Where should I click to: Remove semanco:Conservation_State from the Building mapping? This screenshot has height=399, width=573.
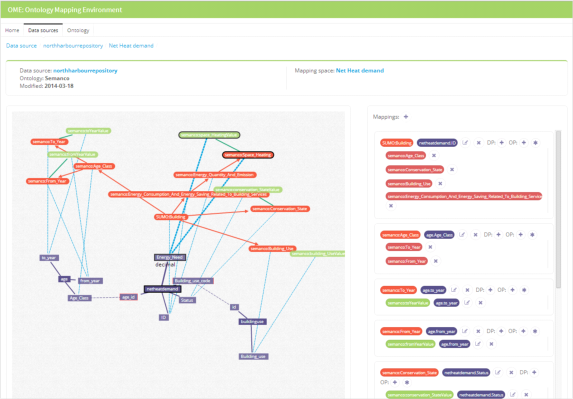click(x=452, y=170)
